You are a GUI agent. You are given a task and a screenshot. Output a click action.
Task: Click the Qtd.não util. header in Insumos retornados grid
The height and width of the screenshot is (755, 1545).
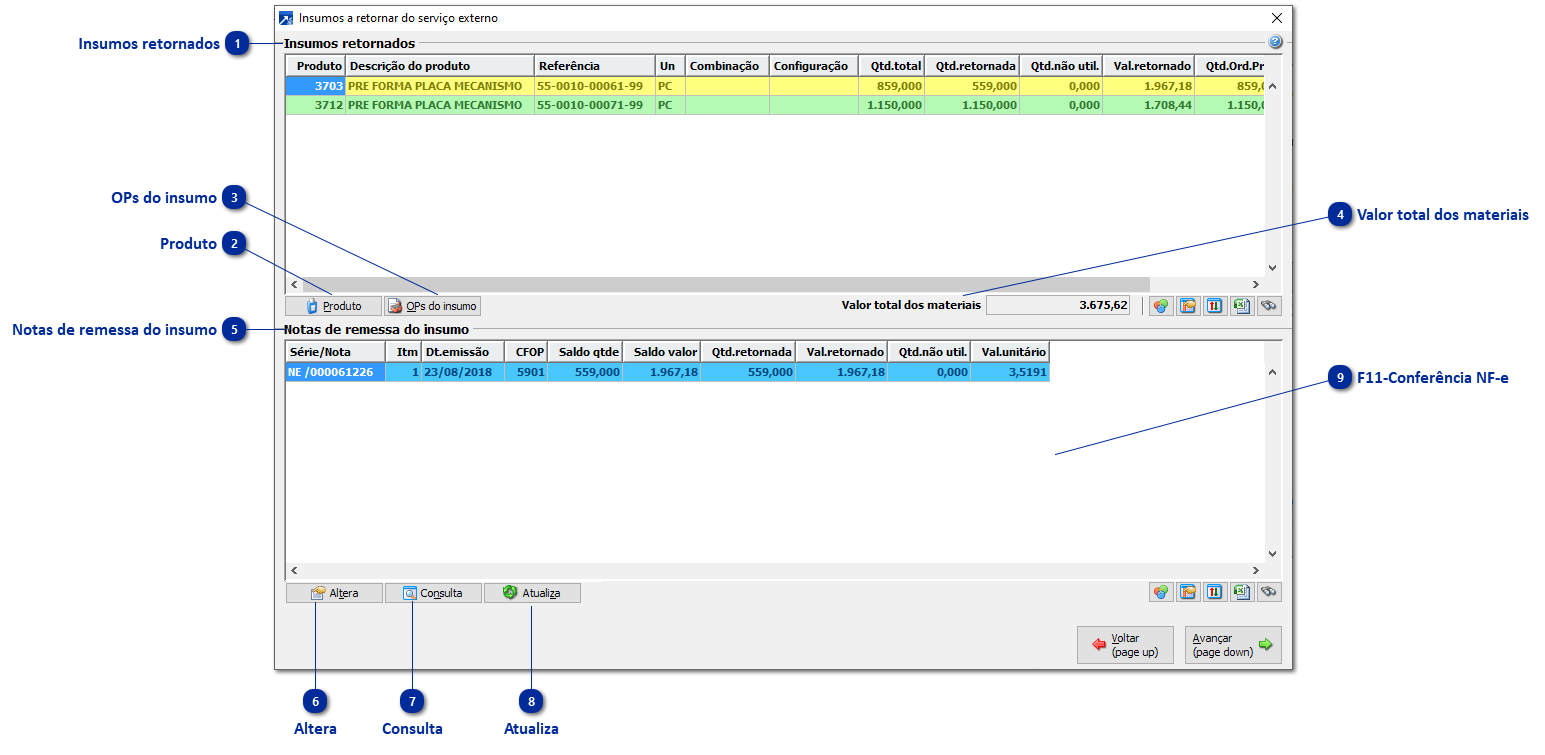tap(1061, 66)
